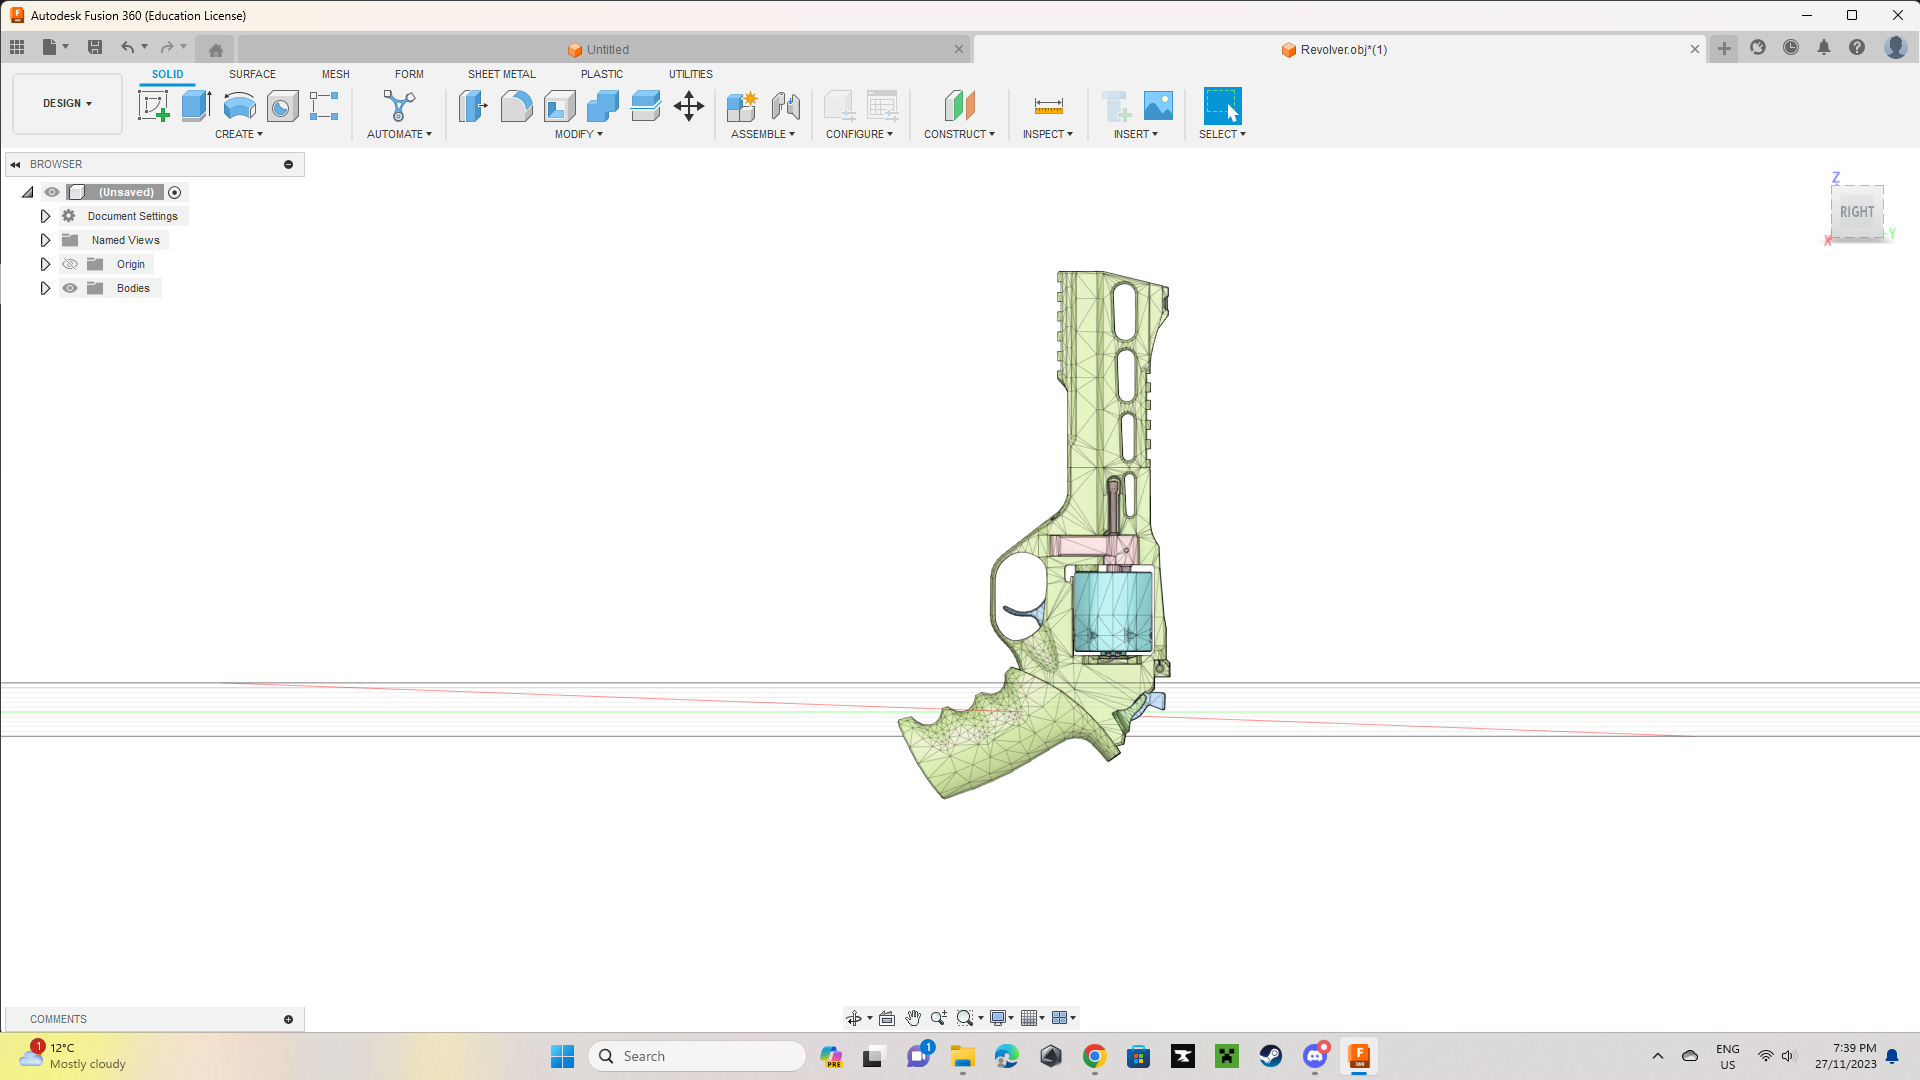
Task: Switch to the SURFACE tab
Action: (x=252, y=74)
